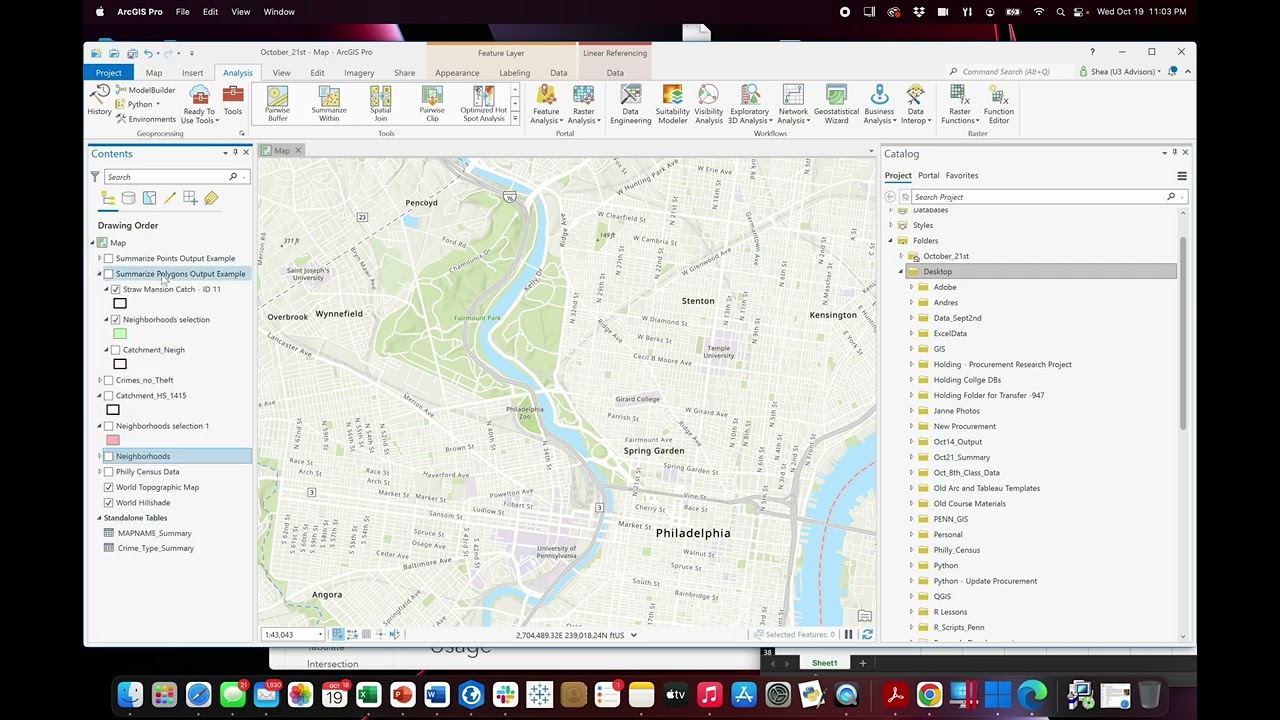Click the Catchment_HS_1415 outline symbol
Viewport: 1280px width, 720px height.
(x=113, y=410)
